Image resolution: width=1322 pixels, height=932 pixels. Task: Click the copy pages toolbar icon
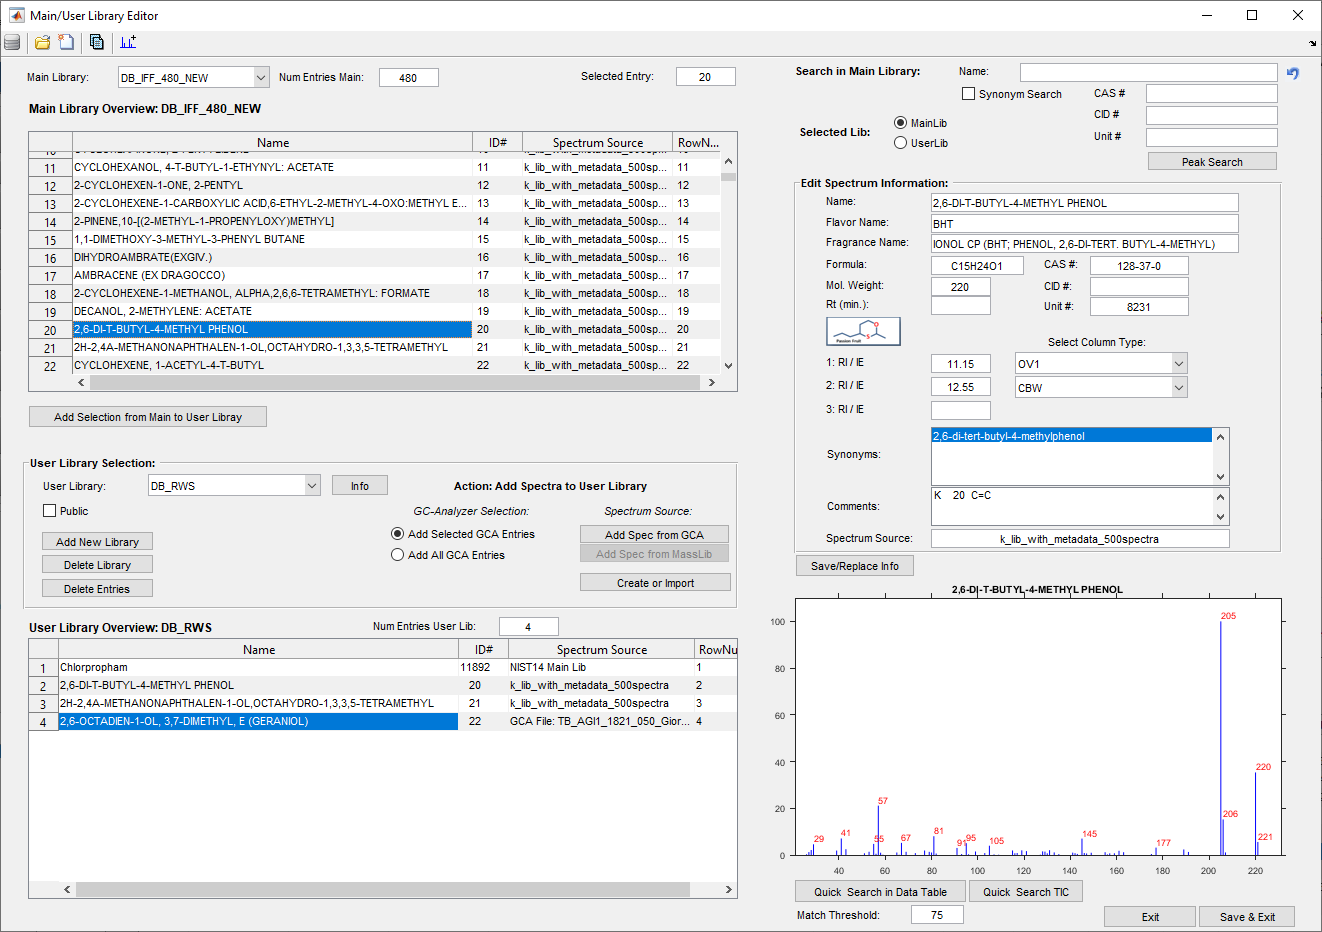click(96, 42)
